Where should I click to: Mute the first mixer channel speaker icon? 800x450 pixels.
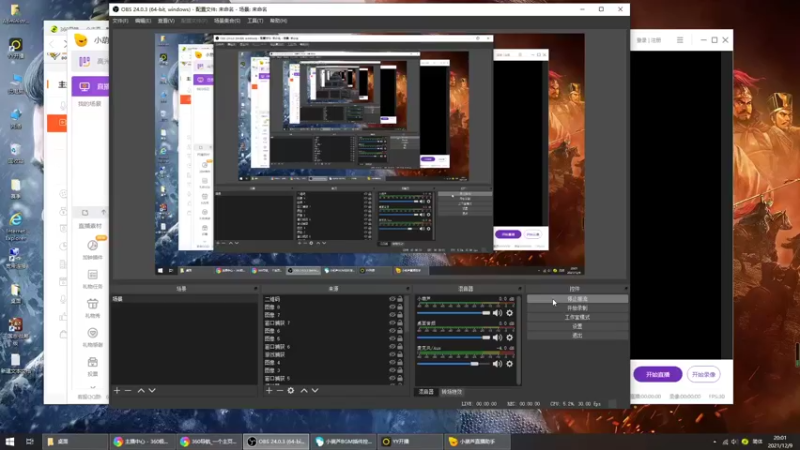[497, 313]
